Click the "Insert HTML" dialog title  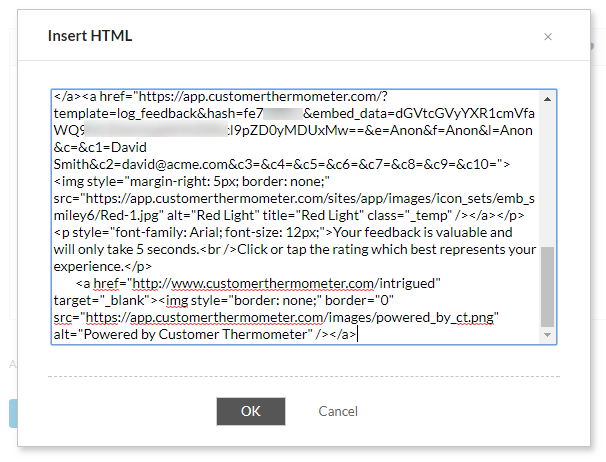(90, 36)
